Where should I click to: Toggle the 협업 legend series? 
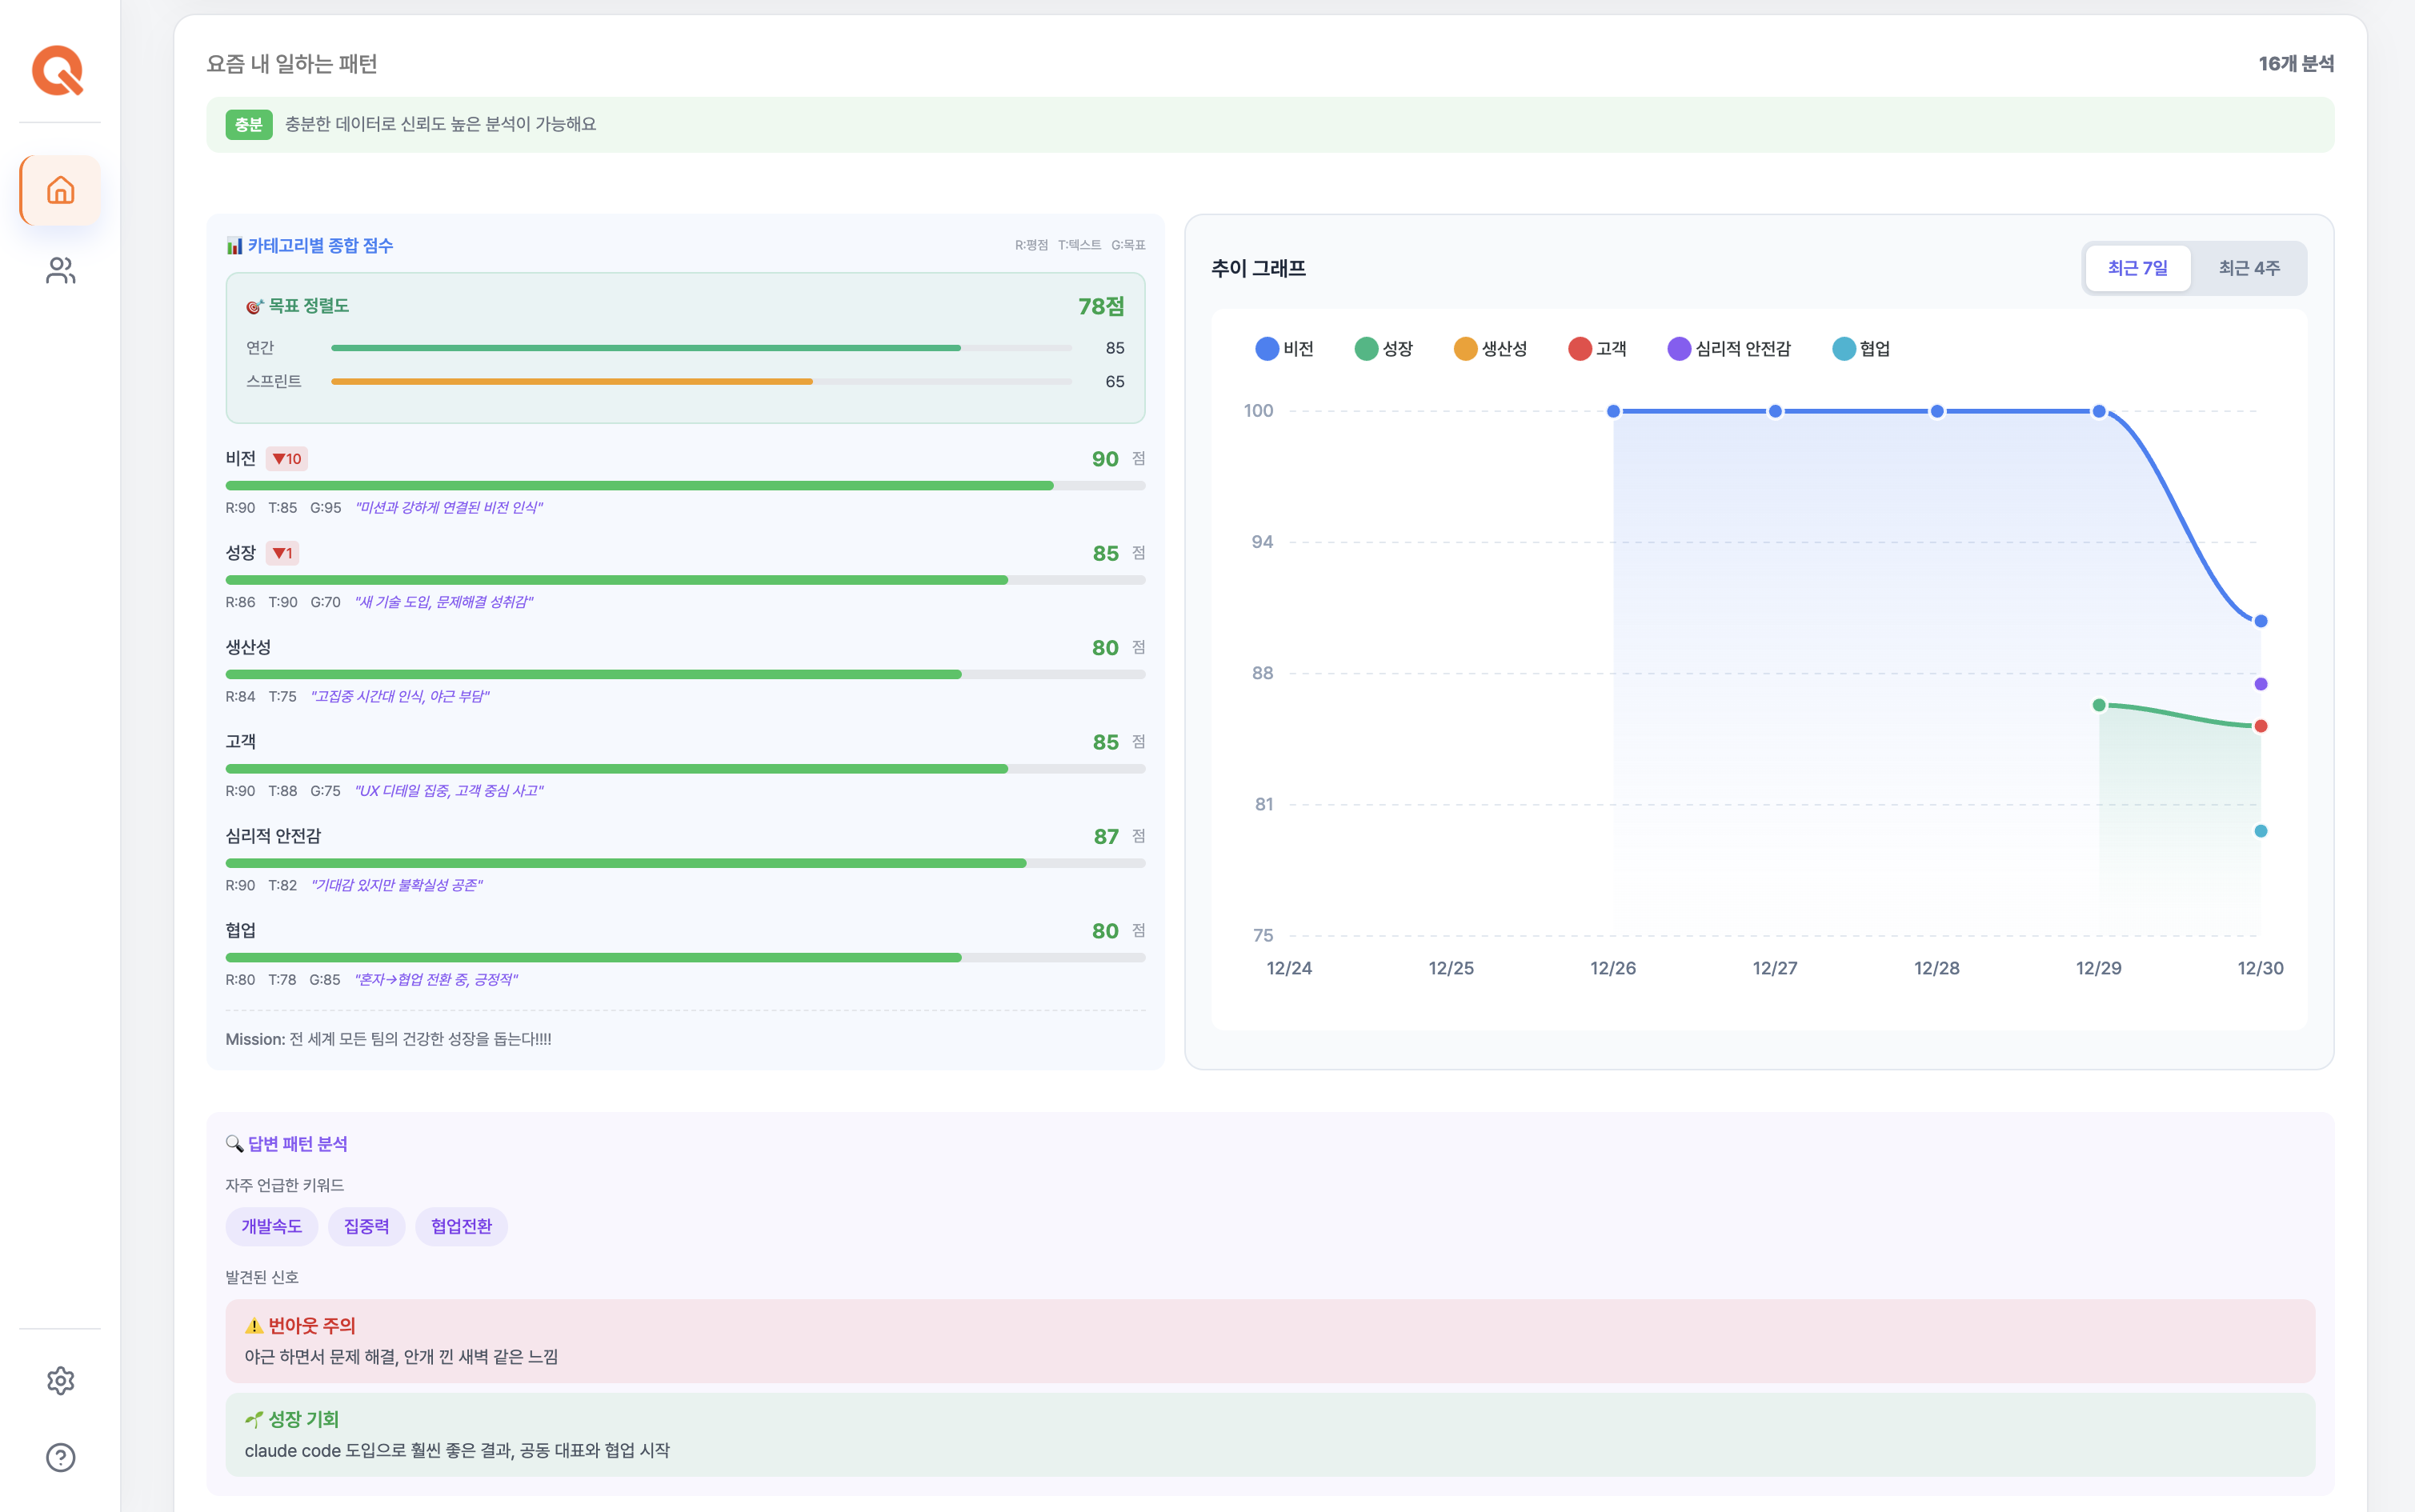tap(1861, 349)
